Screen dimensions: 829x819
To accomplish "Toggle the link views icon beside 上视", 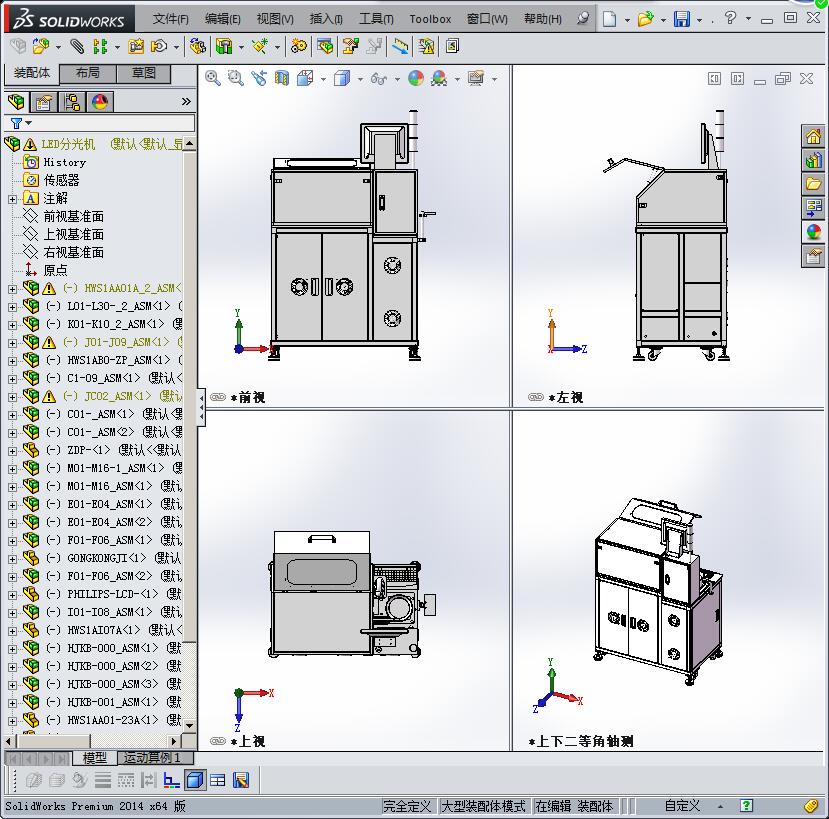I will click(218, 741).
